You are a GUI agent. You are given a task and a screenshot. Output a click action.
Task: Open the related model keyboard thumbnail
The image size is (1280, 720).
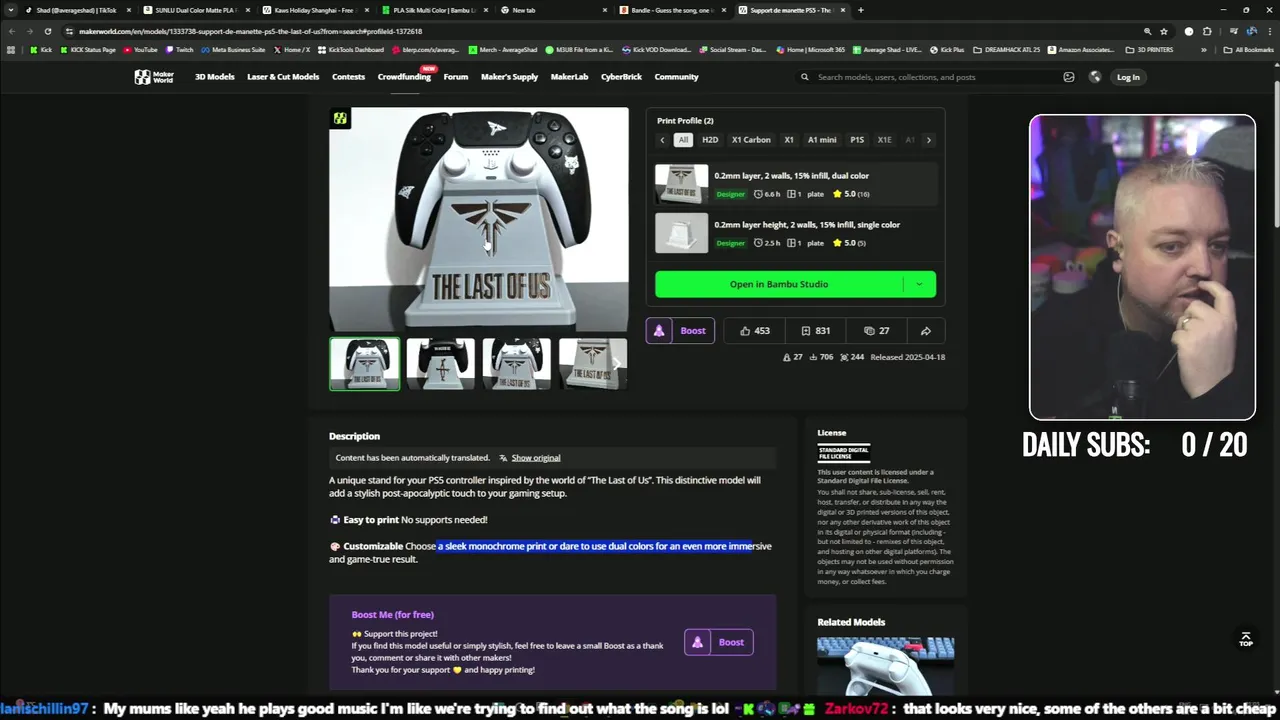coord(886,666)
